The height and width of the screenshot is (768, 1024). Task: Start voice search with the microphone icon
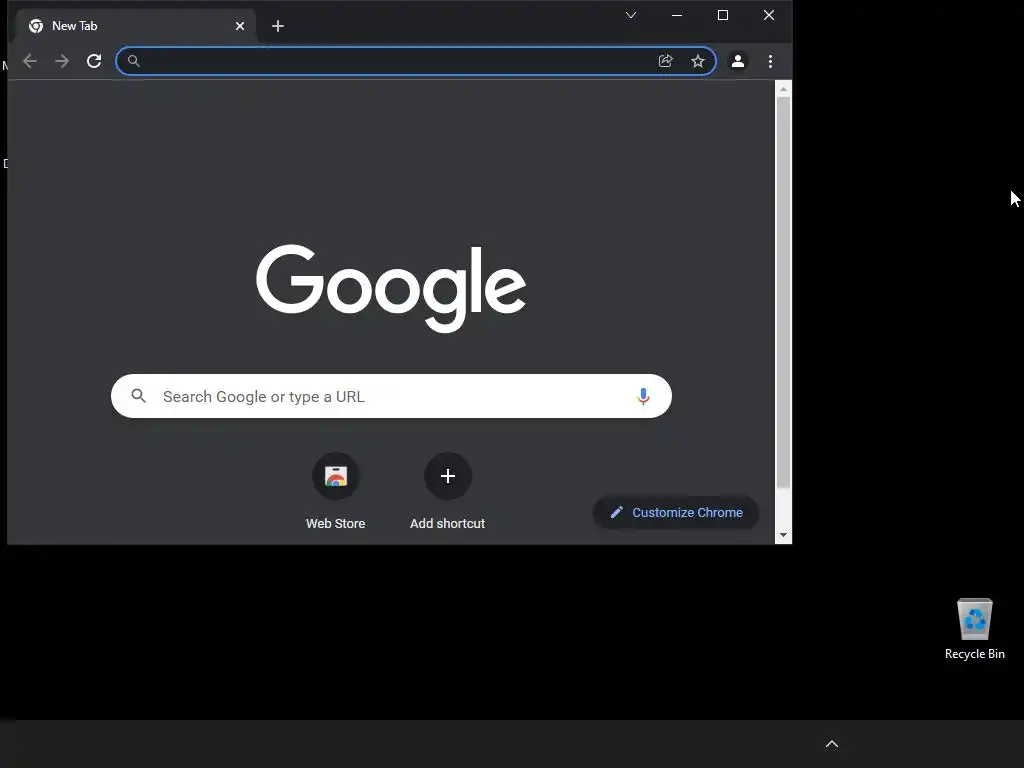[x=643, y=396]
